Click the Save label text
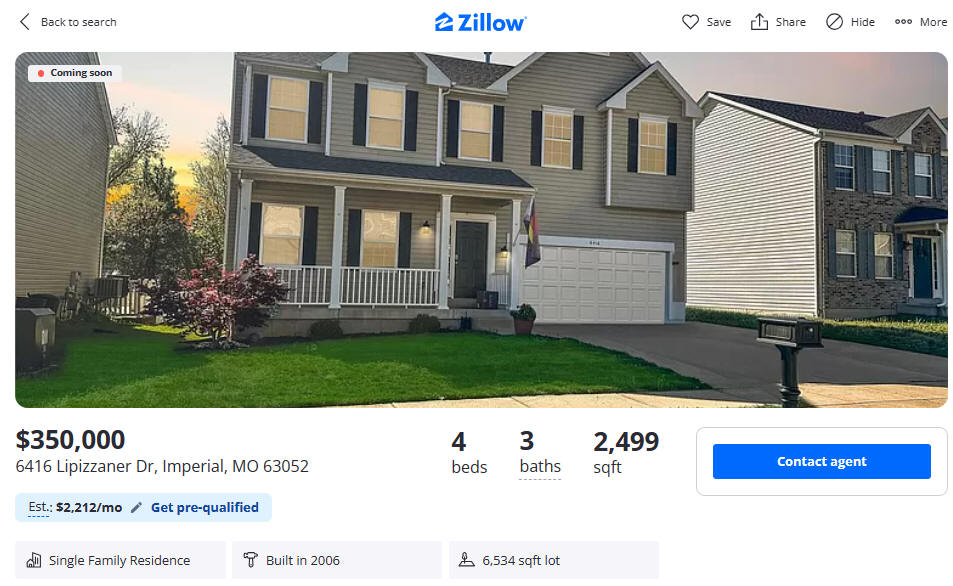Viewport: 953px width, 586px height. pos(718,22)
